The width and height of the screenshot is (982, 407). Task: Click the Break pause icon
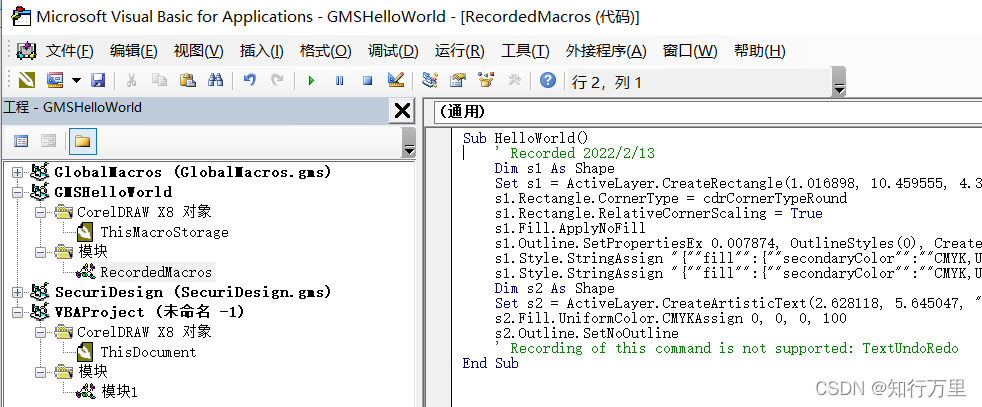[x=339, y=80]
